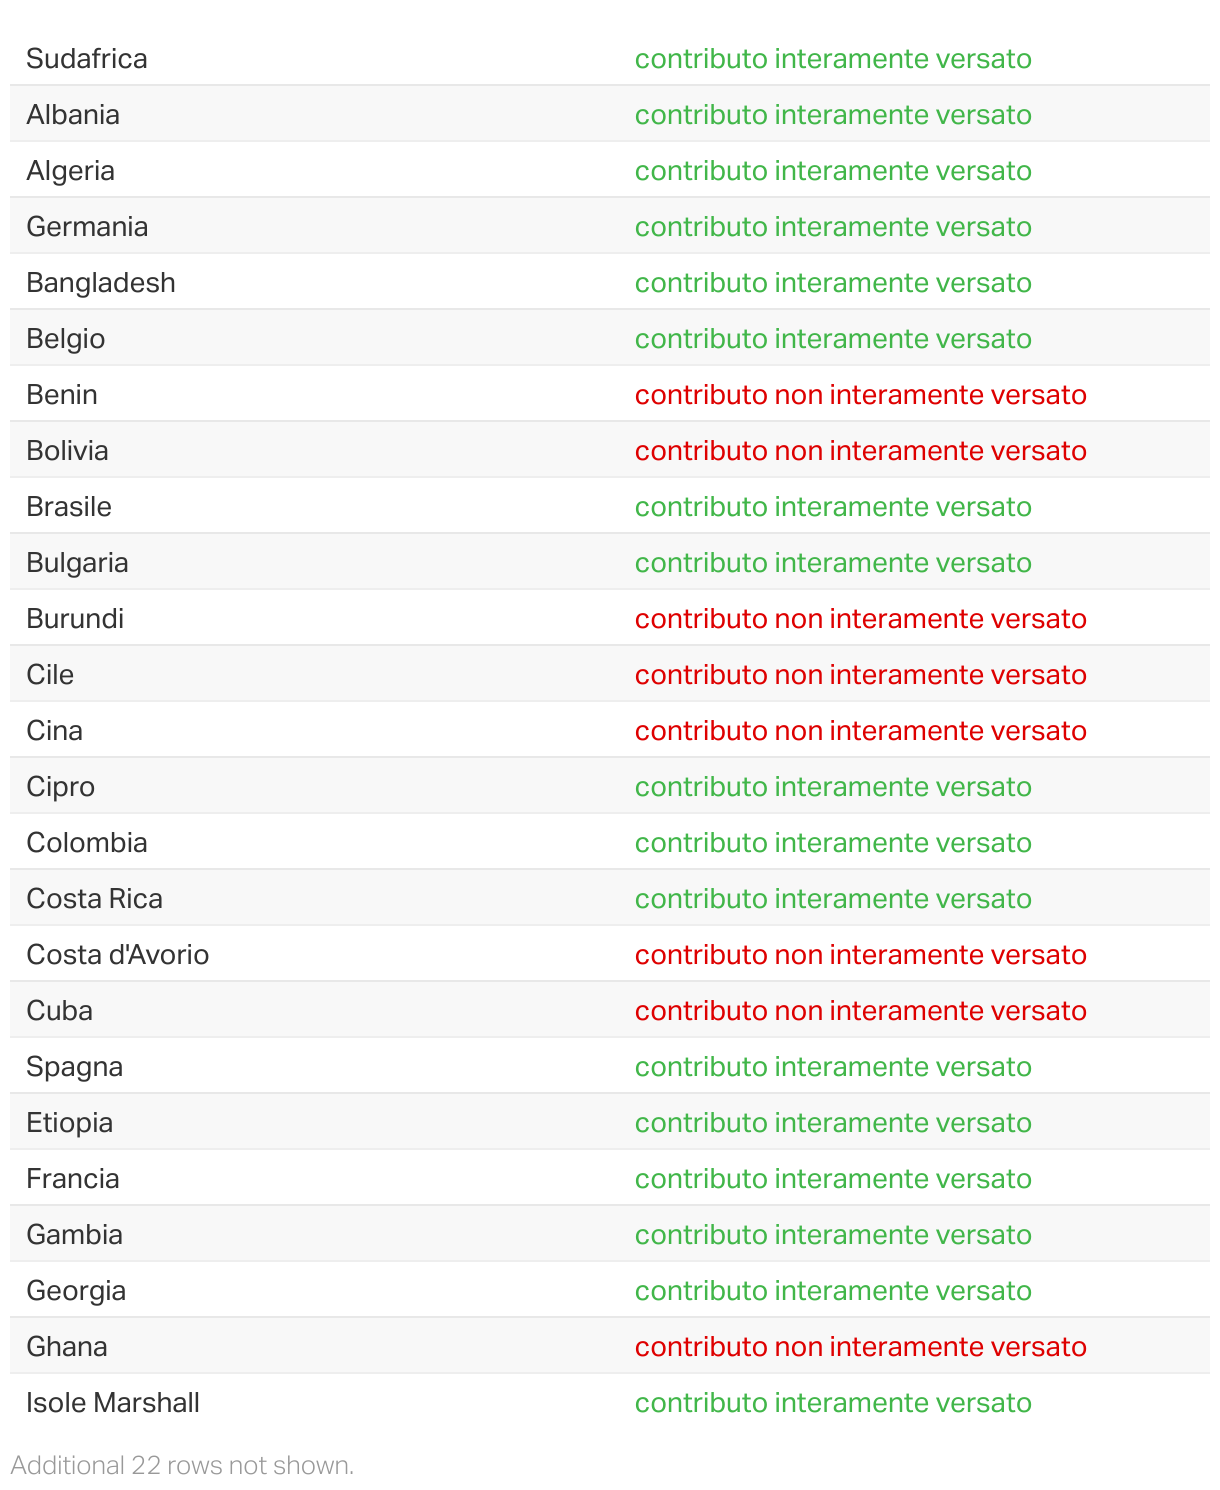Click Germania in the country column
This screenshot has width=1220, height=1490.
tap(87, 227)
